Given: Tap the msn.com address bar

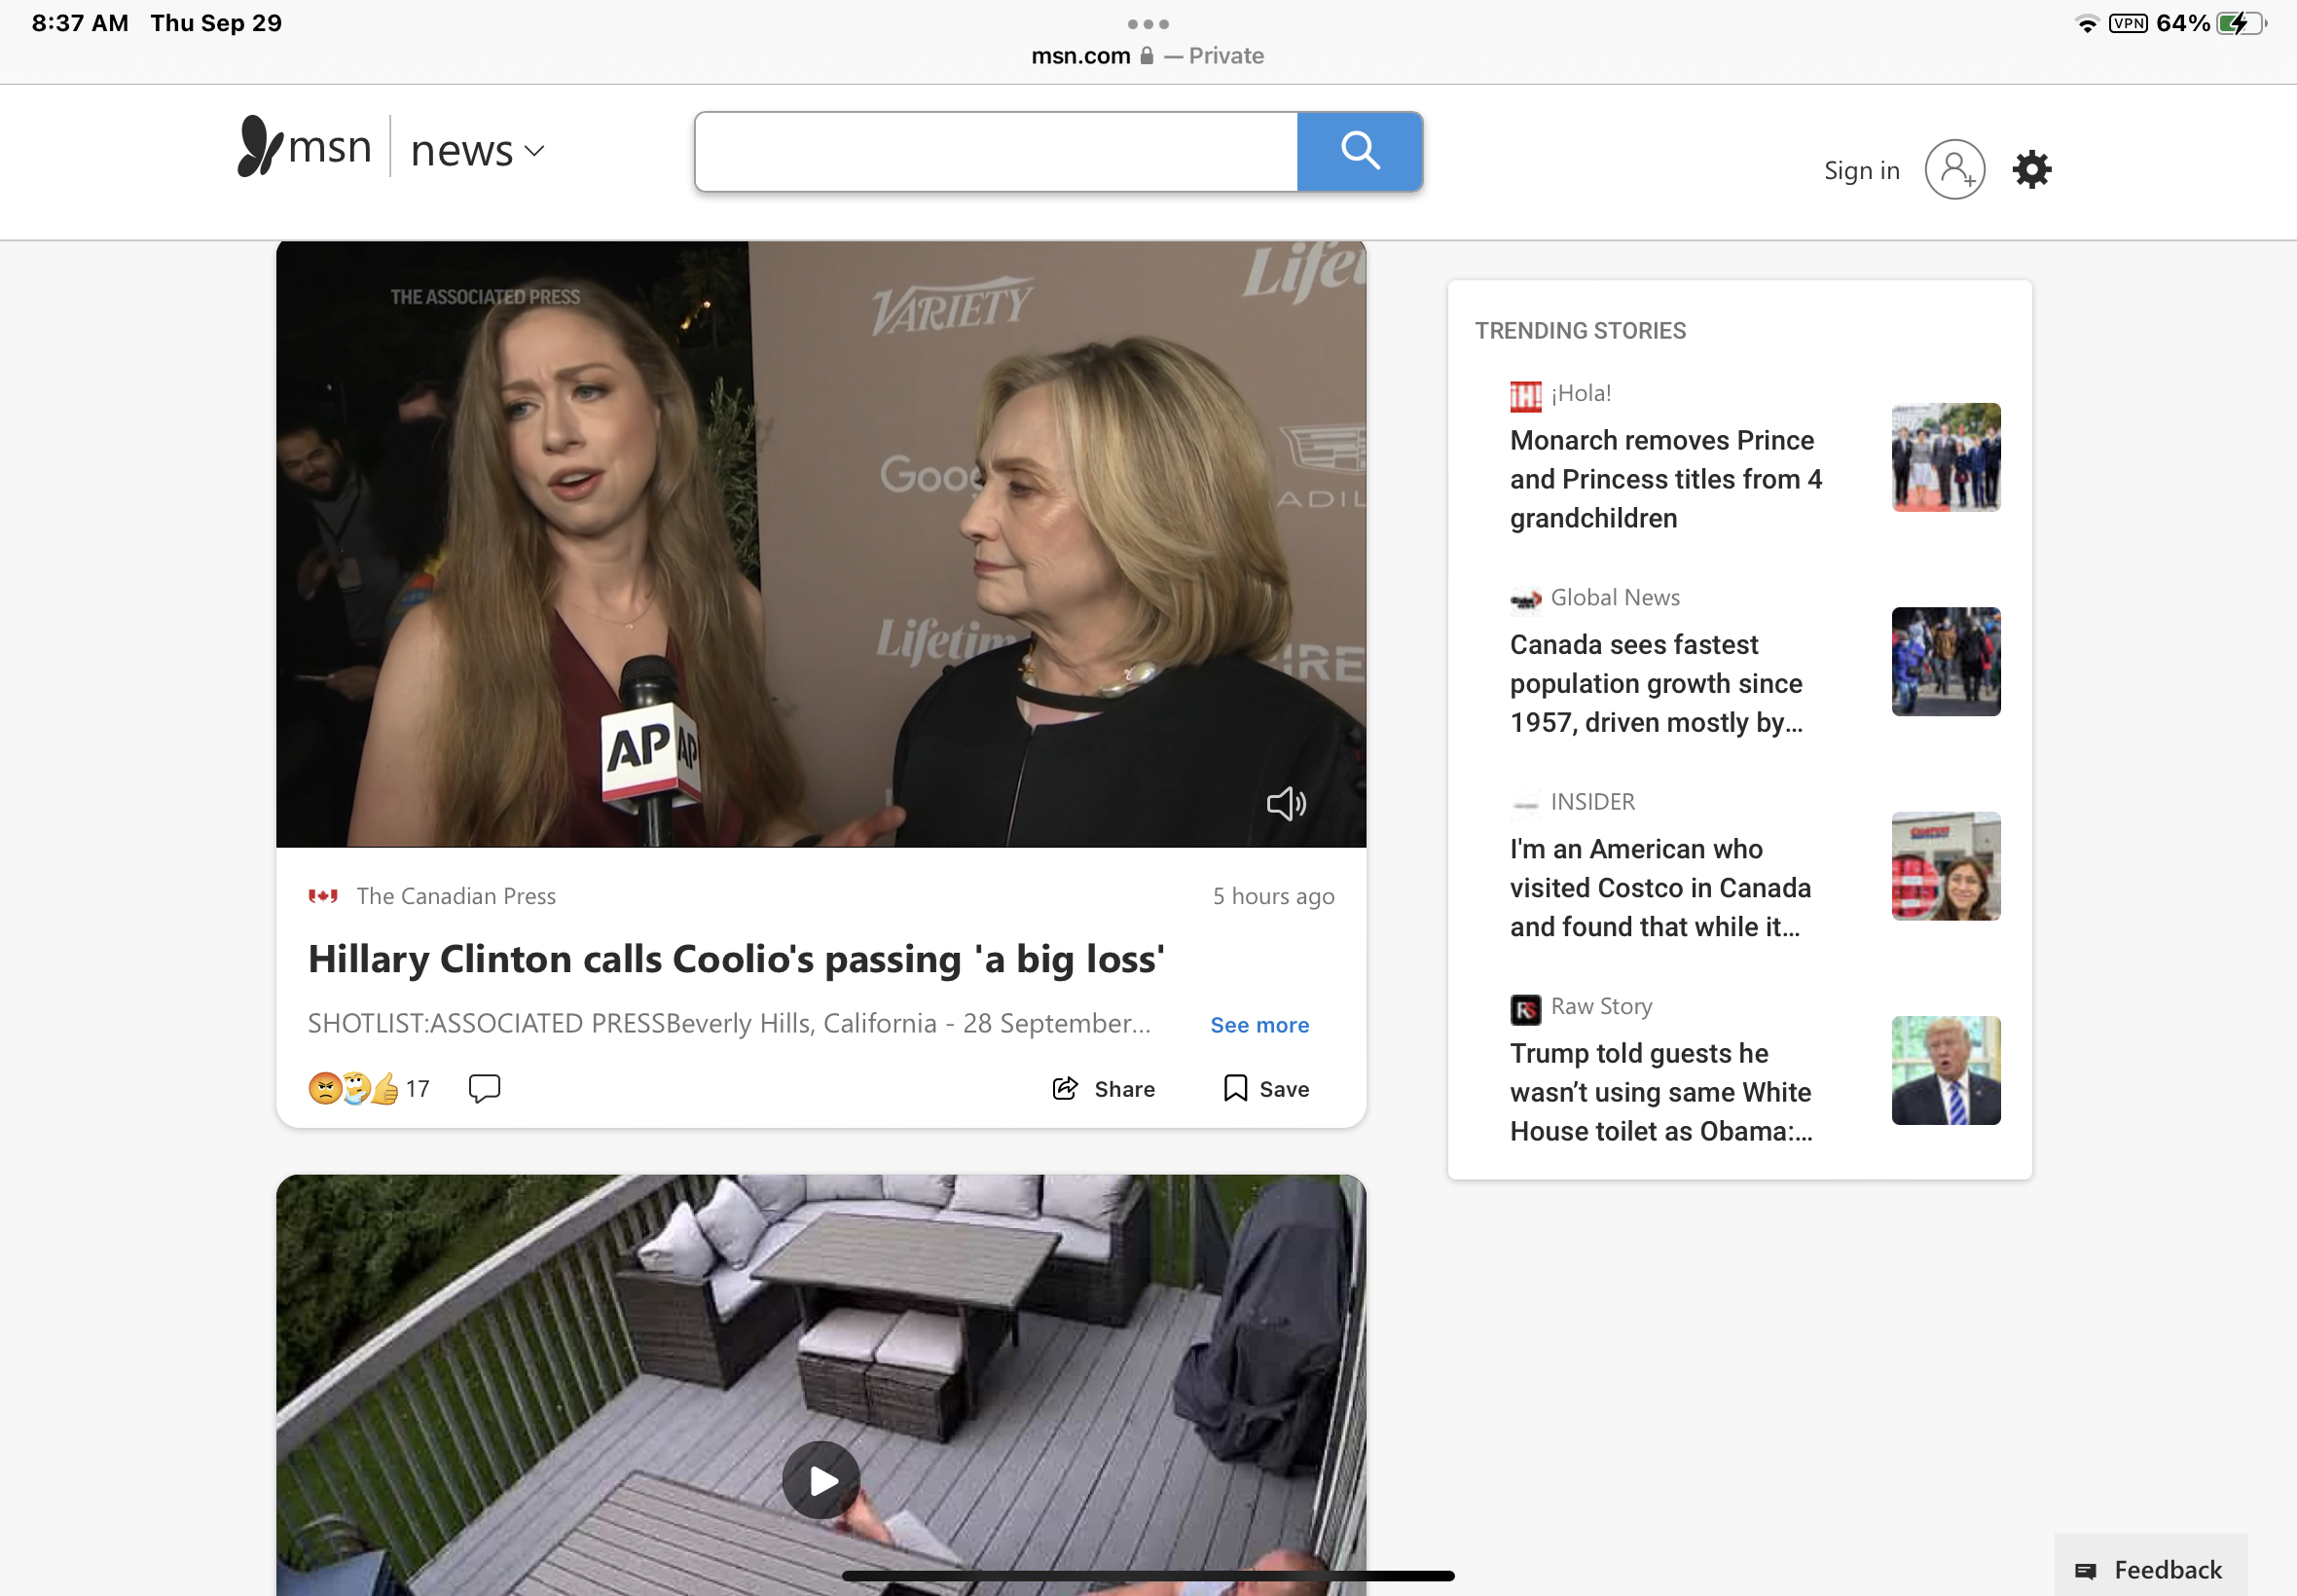Looking at the screenshot, I should (1147, 56).
